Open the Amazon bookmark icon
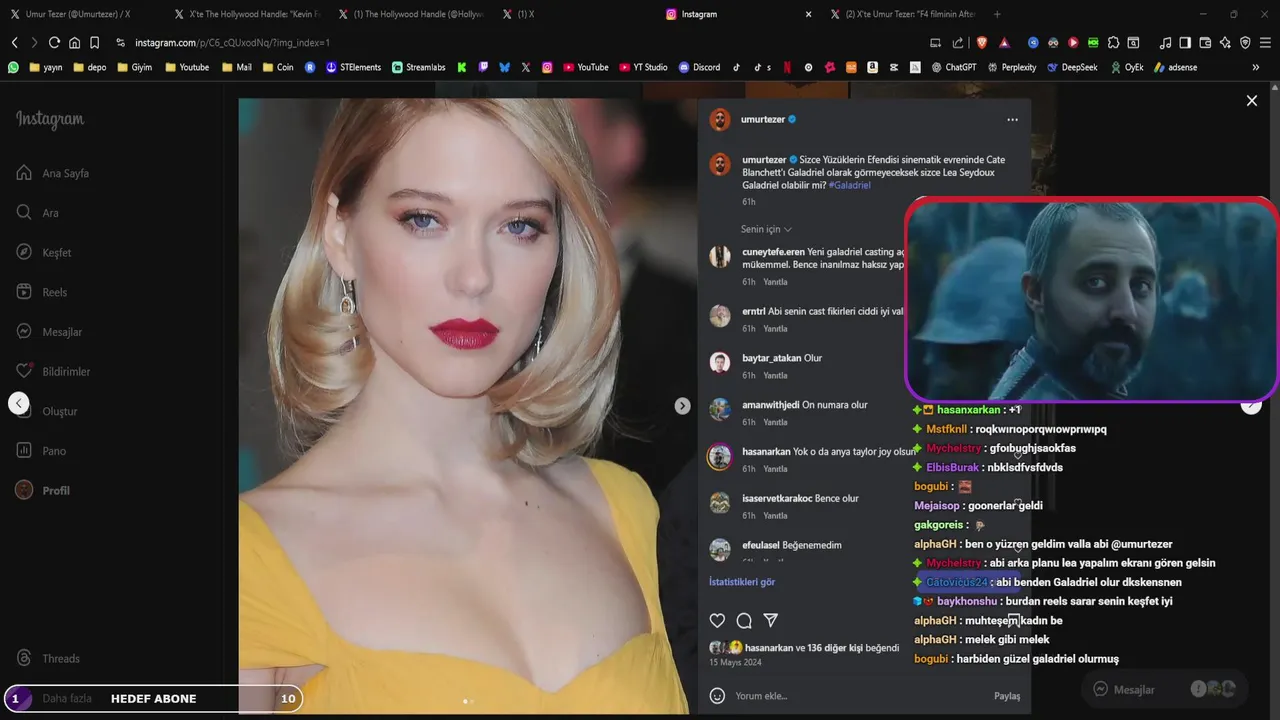The image size is (1280, 720). coord(873,67)
